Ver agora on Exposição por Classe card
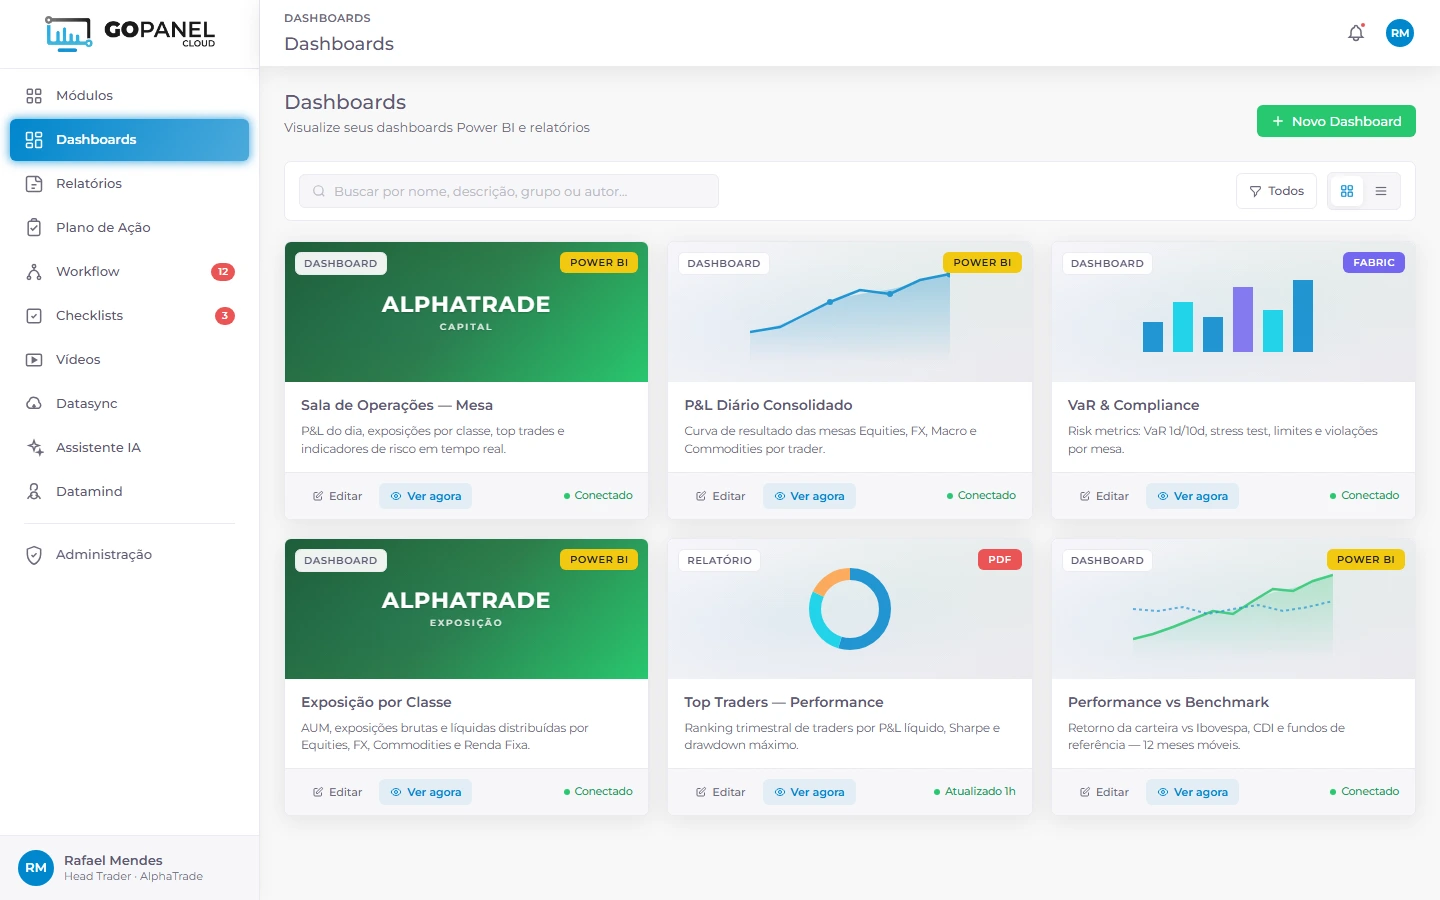1440x900 pixels. point(425,792)
